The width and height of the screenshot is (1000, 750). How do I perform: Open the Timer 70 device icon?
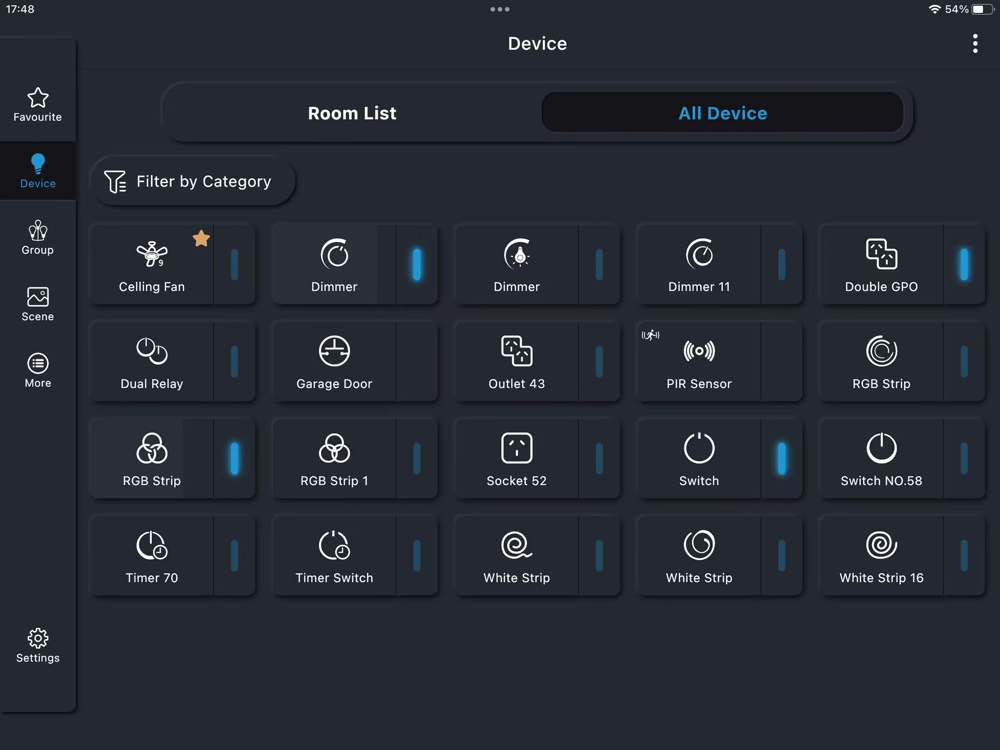(152, 545)
